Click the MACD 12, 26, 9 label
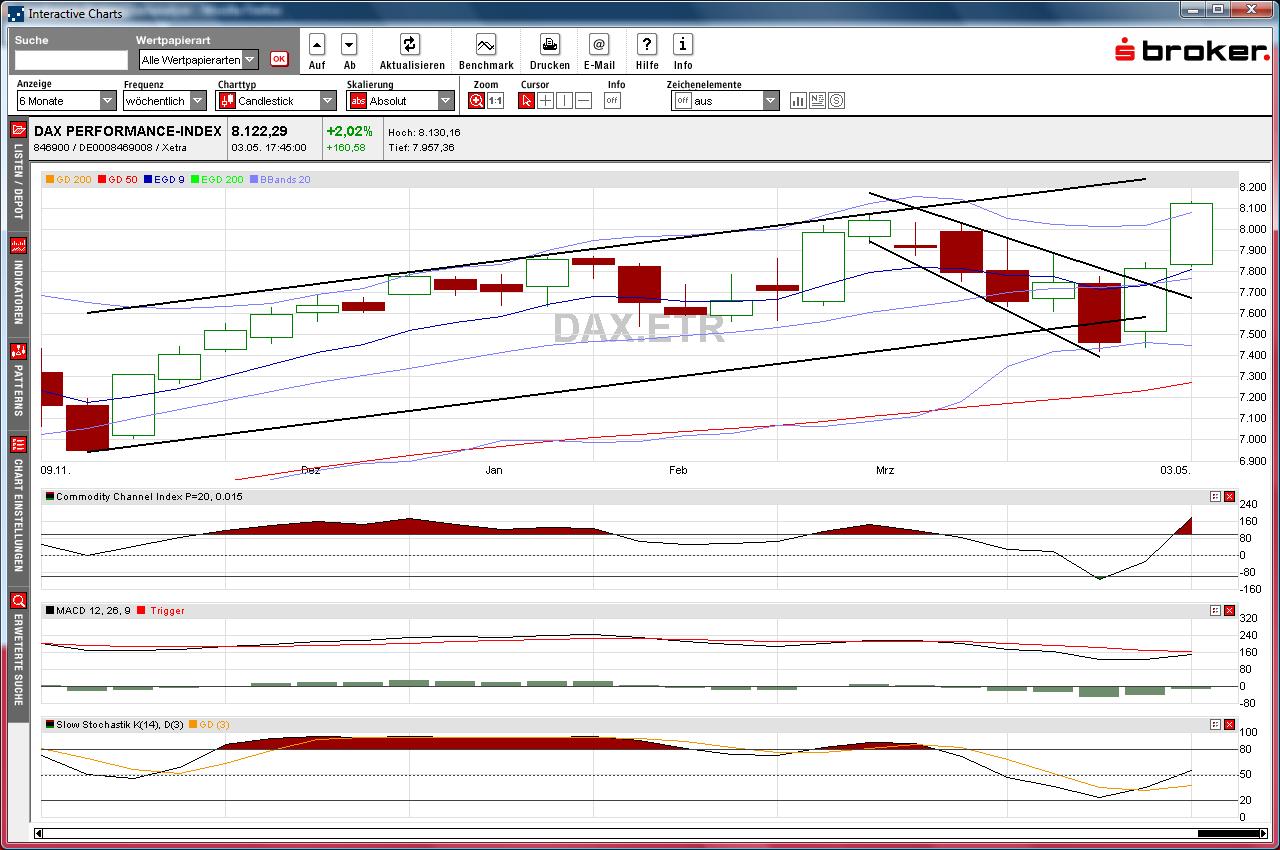The image size is (1280, 850). tap(93, 611)
